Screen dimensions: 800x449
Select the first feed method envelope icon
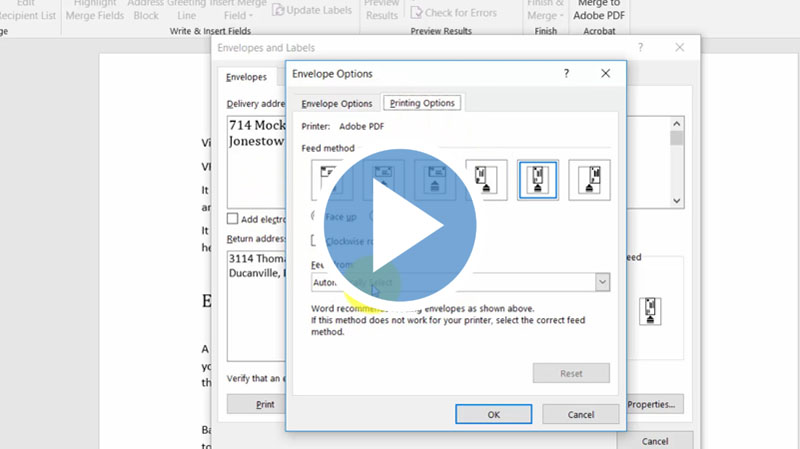[332, 180]
